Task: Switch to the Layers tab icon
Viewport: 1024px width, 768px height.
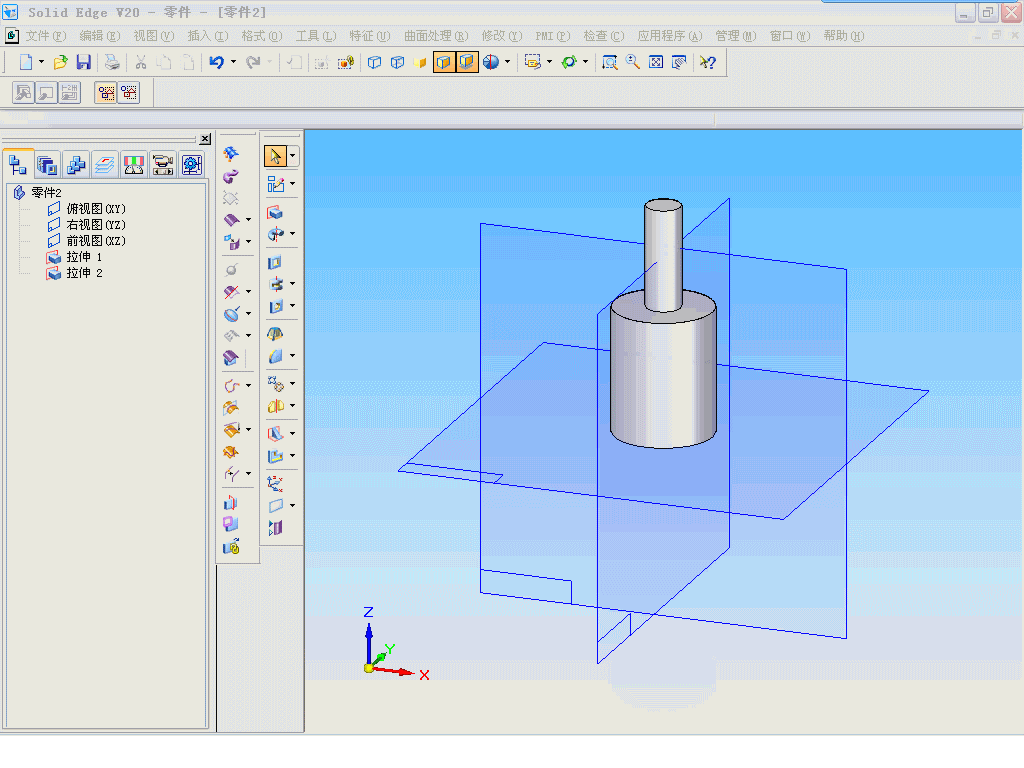Action: [104, 165]
